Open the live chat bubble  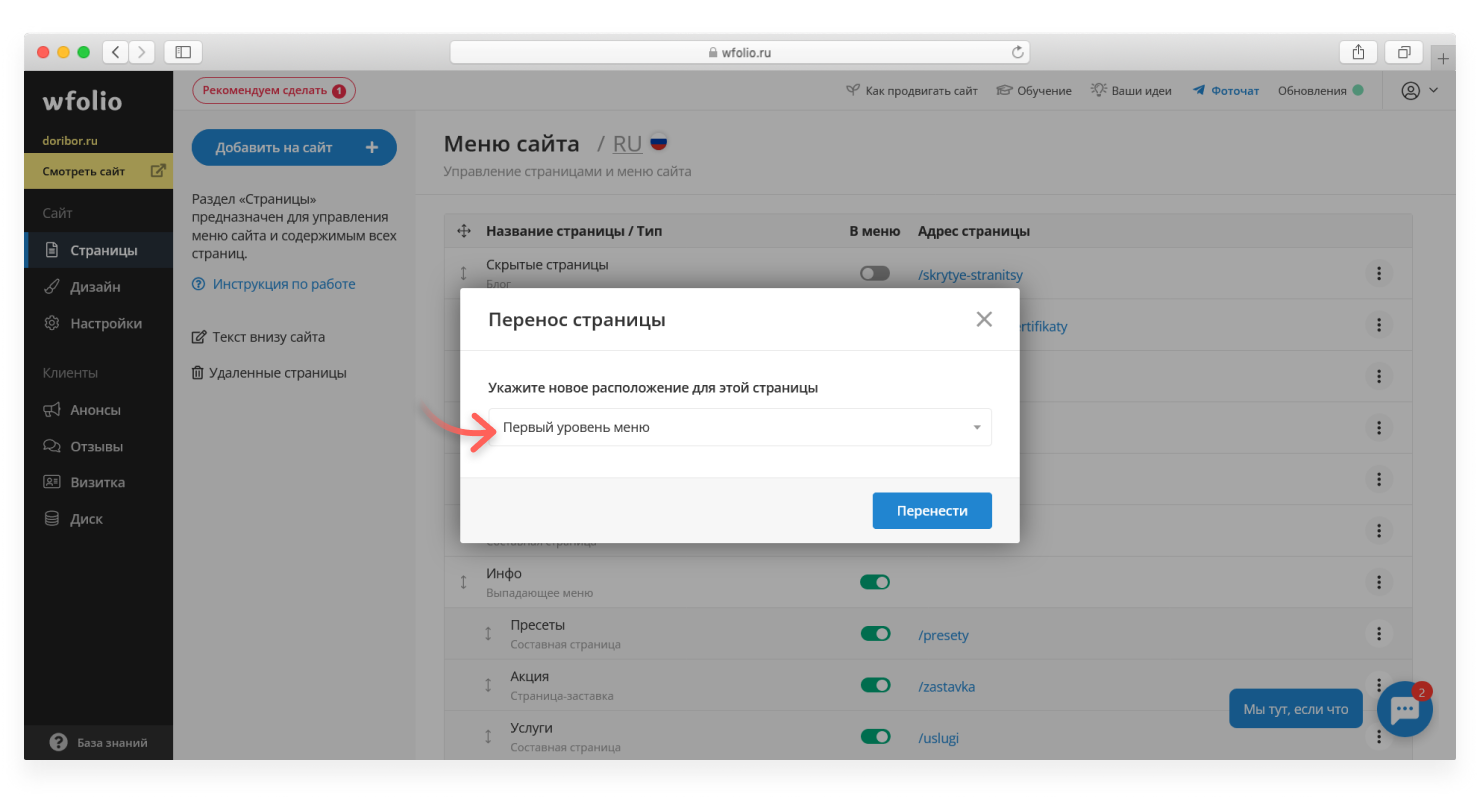pyautogui.click(x=1405, y=709)
